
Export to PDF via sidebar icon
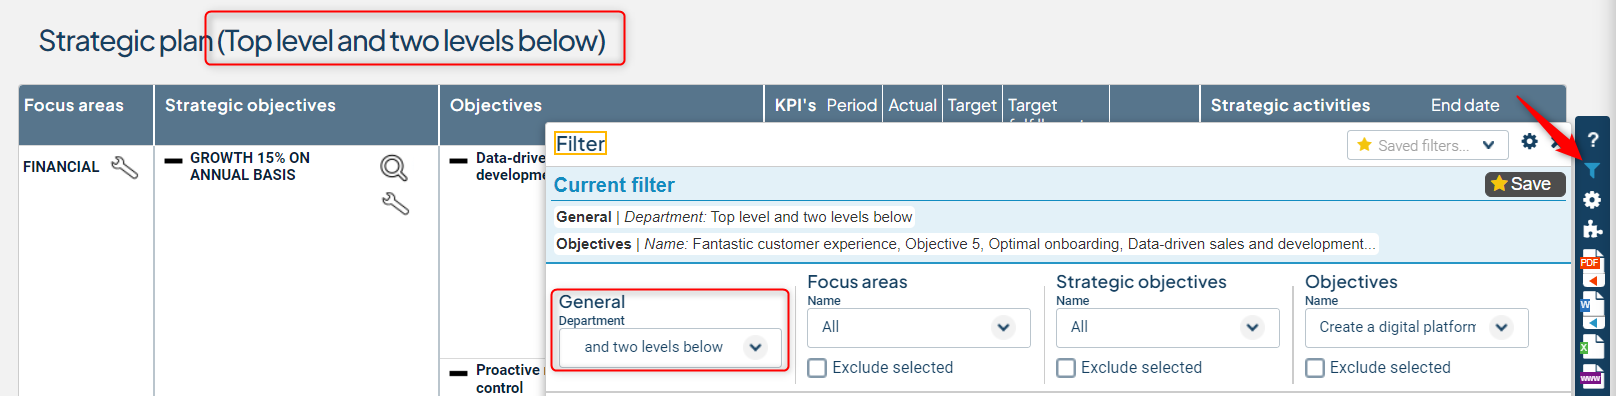pyautogui.click(x=1592, y=268)
